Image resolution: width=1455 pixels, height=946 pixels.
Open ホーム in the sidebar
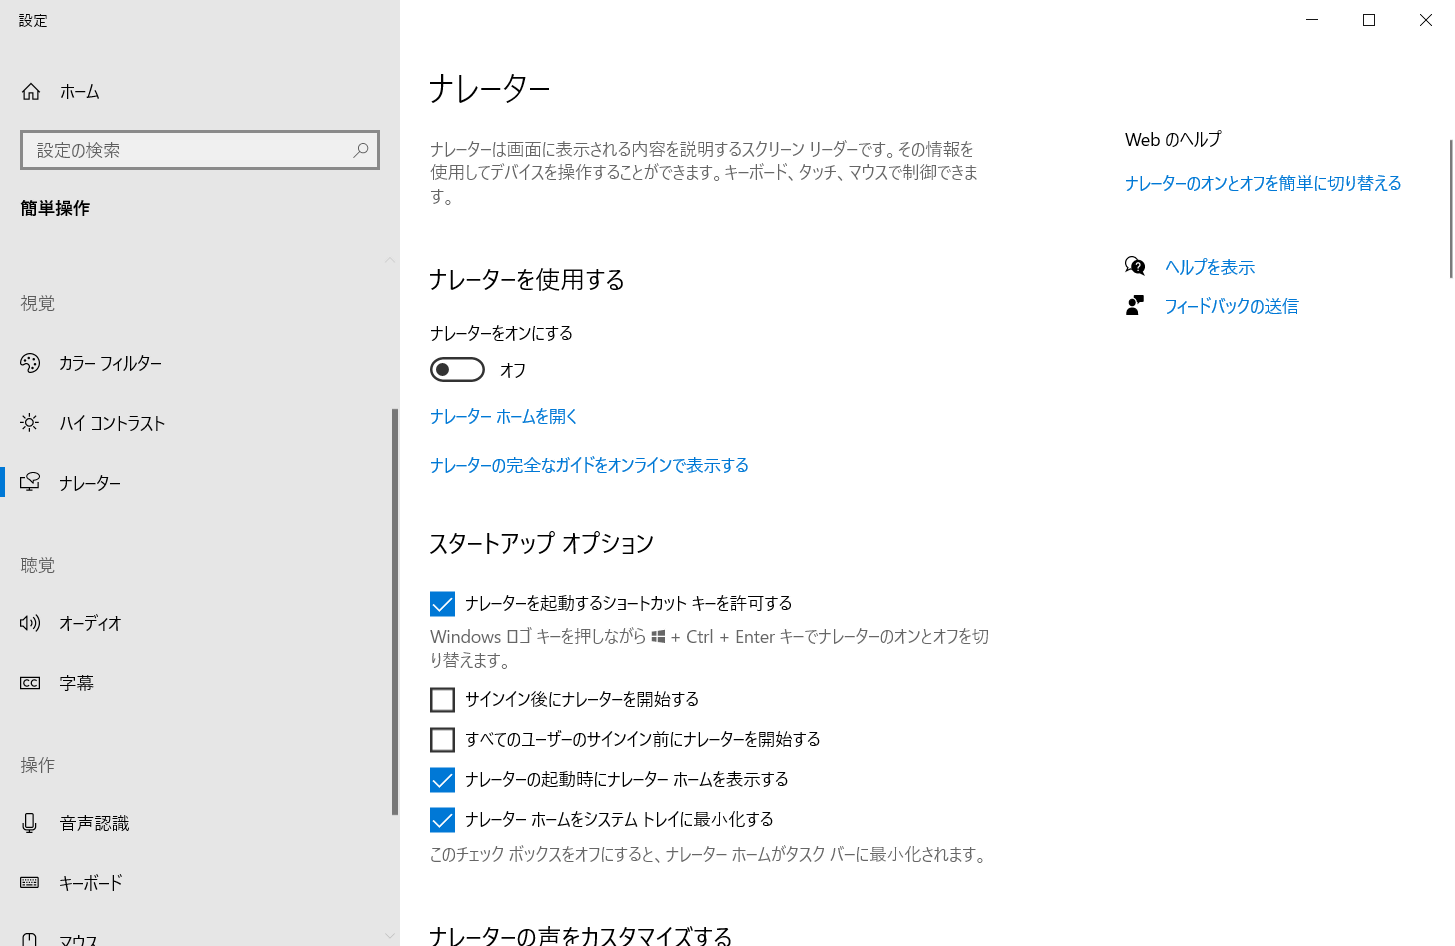click(200, 92)
